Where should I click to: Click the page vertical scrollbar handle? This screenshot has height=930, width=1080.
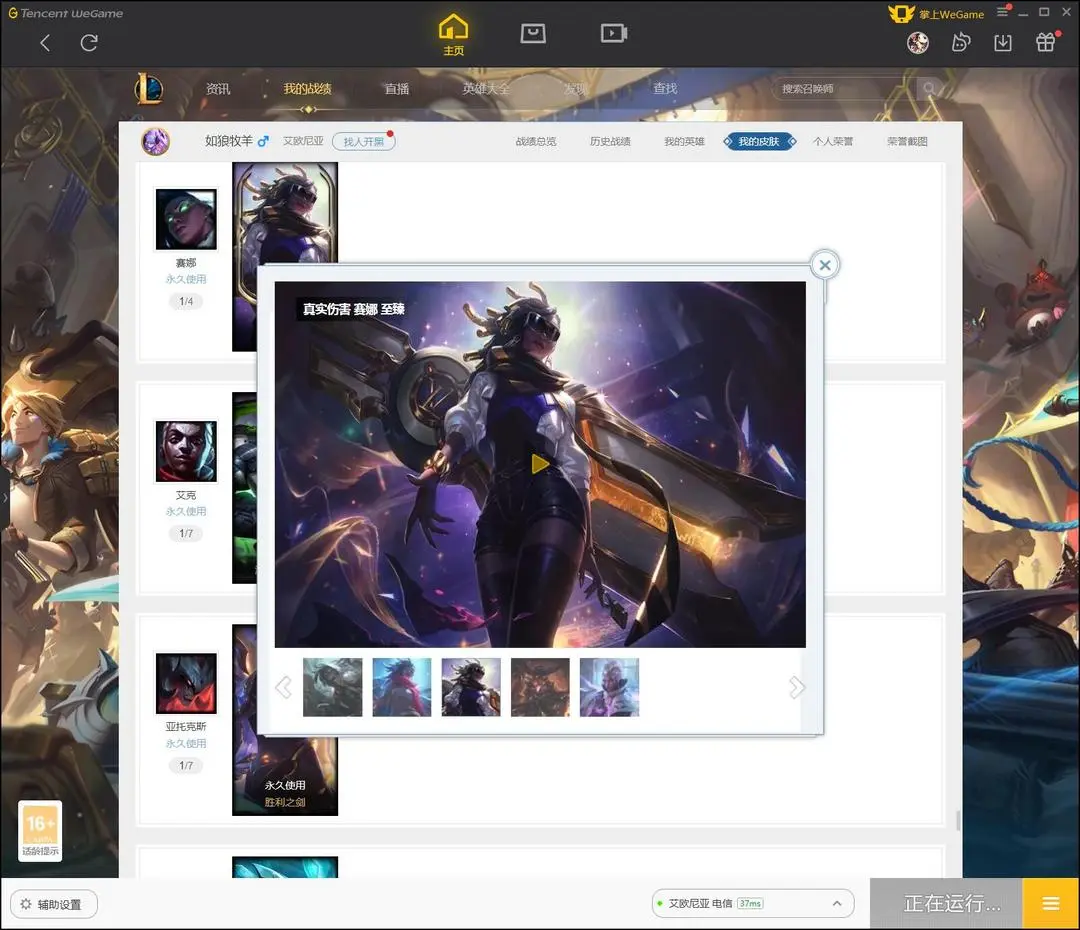[957, 820]
